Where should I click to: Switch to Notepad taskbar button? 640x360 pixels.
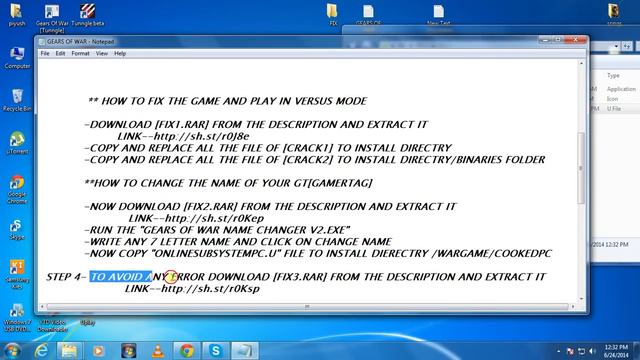pos(245,351)
